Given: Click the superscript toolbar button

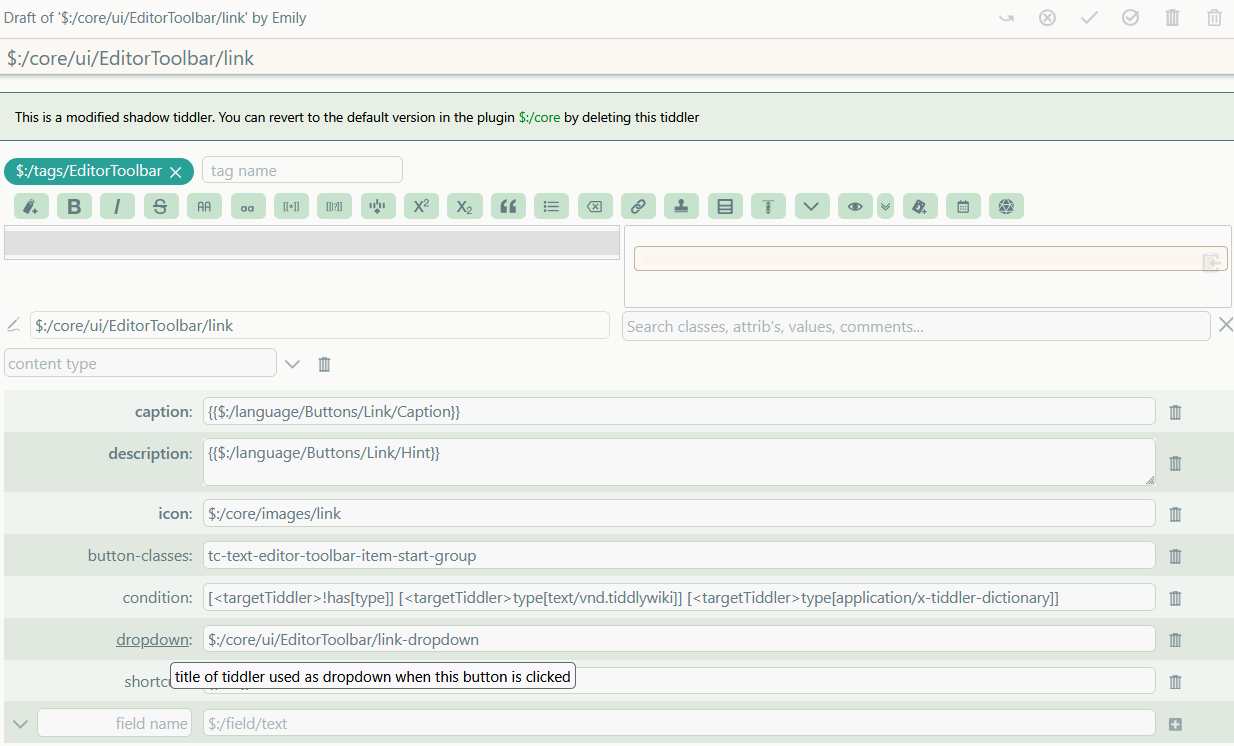Looking at the screenshot, I should coord(421,207).
